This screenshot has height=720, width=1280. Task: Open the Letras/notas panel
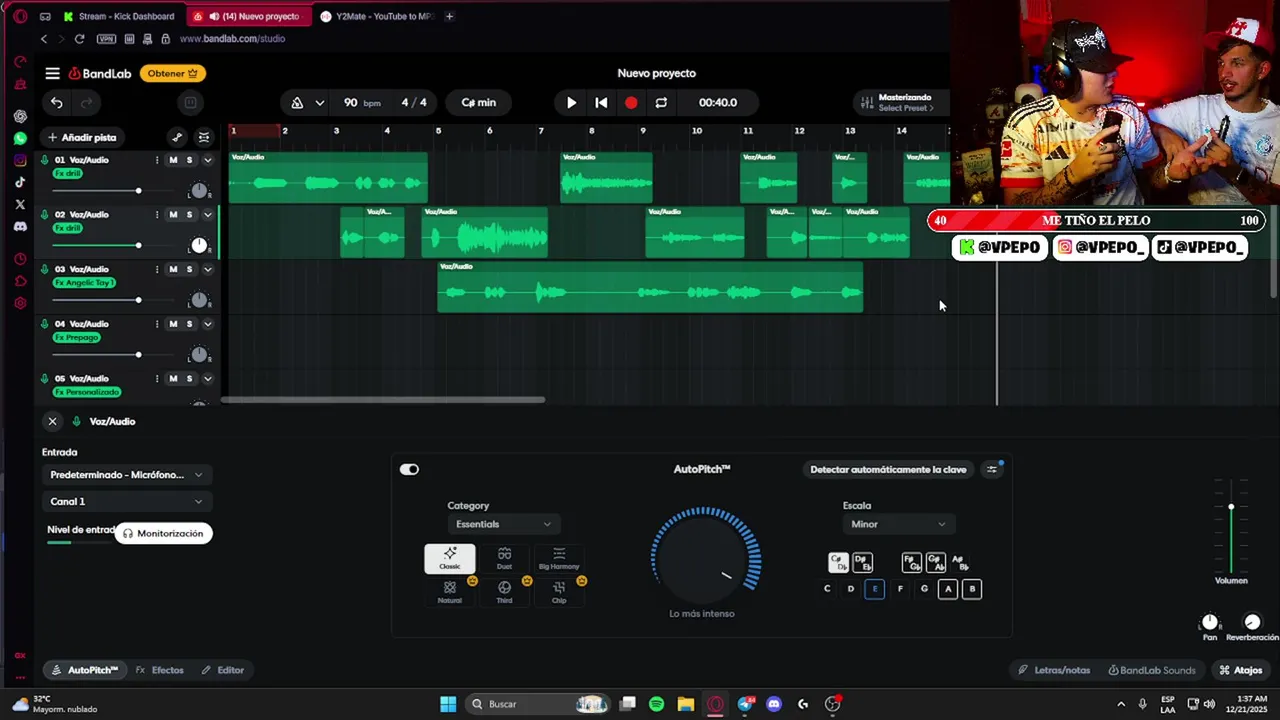pos(1054,670)
